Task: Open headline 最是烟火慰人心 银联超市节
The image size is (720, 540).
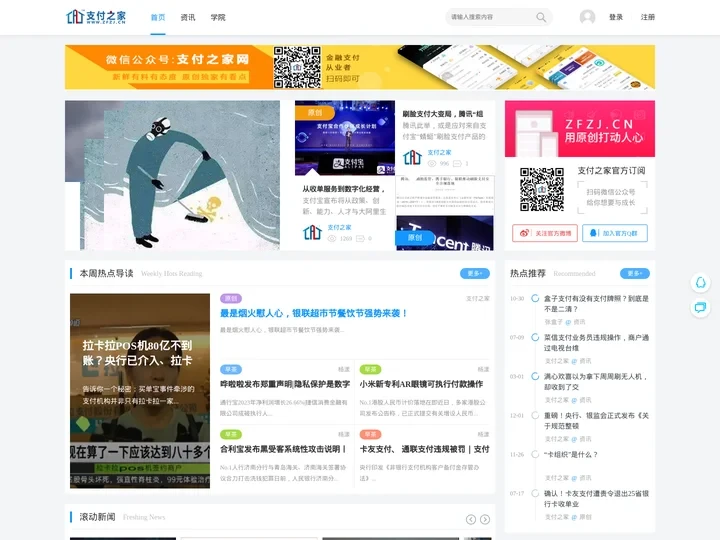Action: (x=314, y=313)
